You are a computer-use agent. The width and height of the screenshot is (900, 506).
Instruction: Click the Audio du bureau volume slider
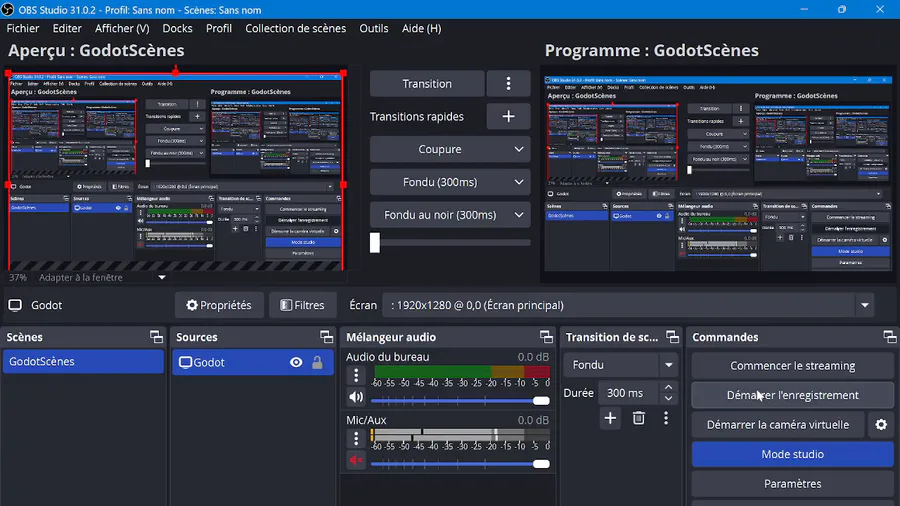click(460, 400)
